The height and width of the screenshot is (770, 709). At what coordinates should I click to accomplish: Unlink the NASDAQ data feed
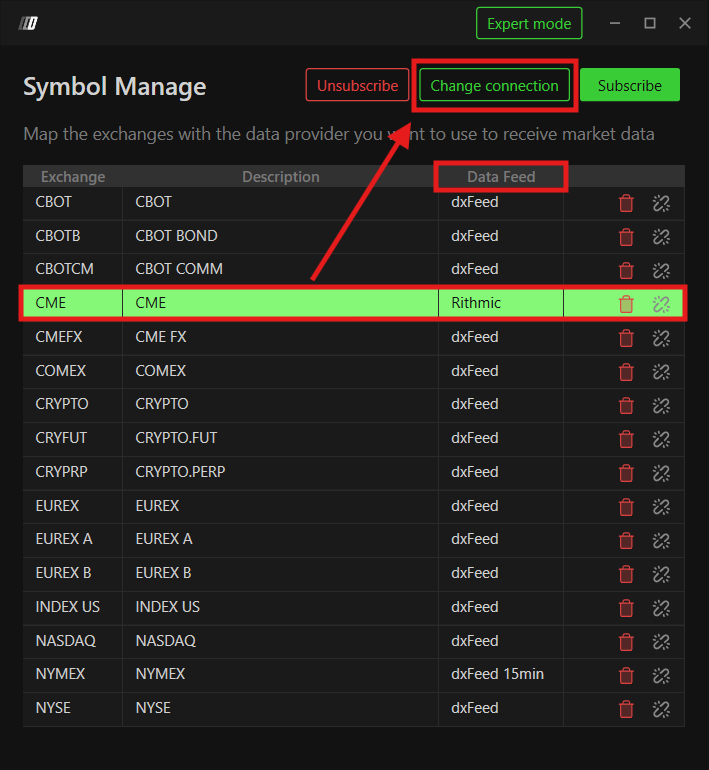tap(661, 642)
